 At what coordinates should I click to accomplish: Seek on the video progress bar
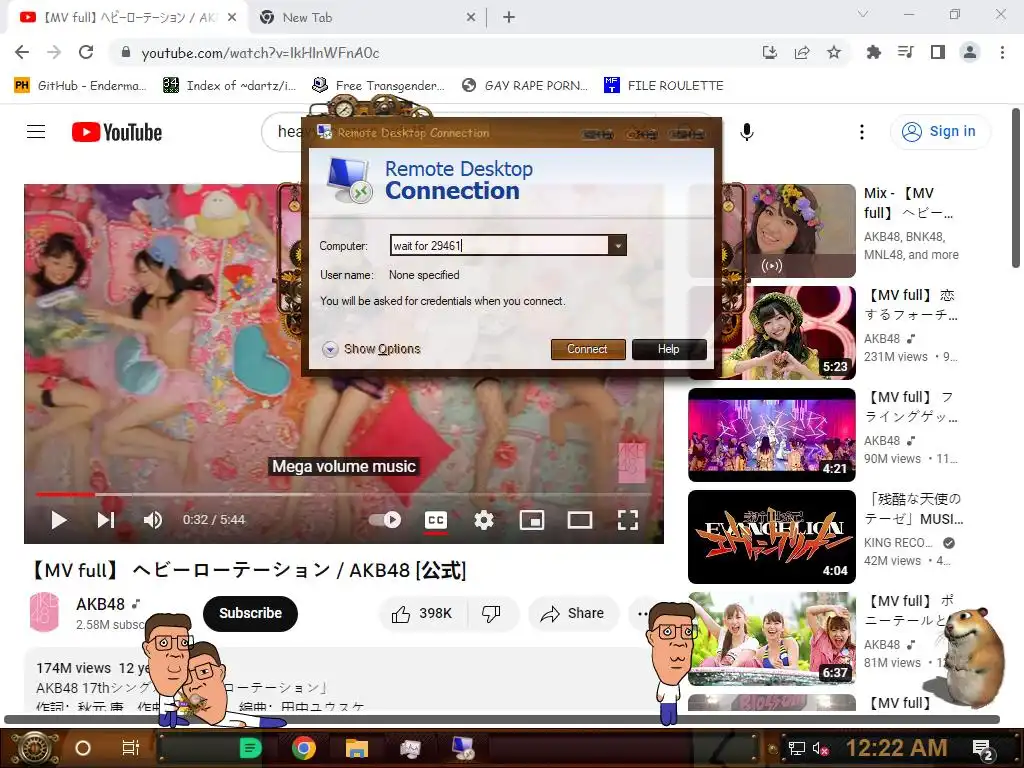(344, 494)
